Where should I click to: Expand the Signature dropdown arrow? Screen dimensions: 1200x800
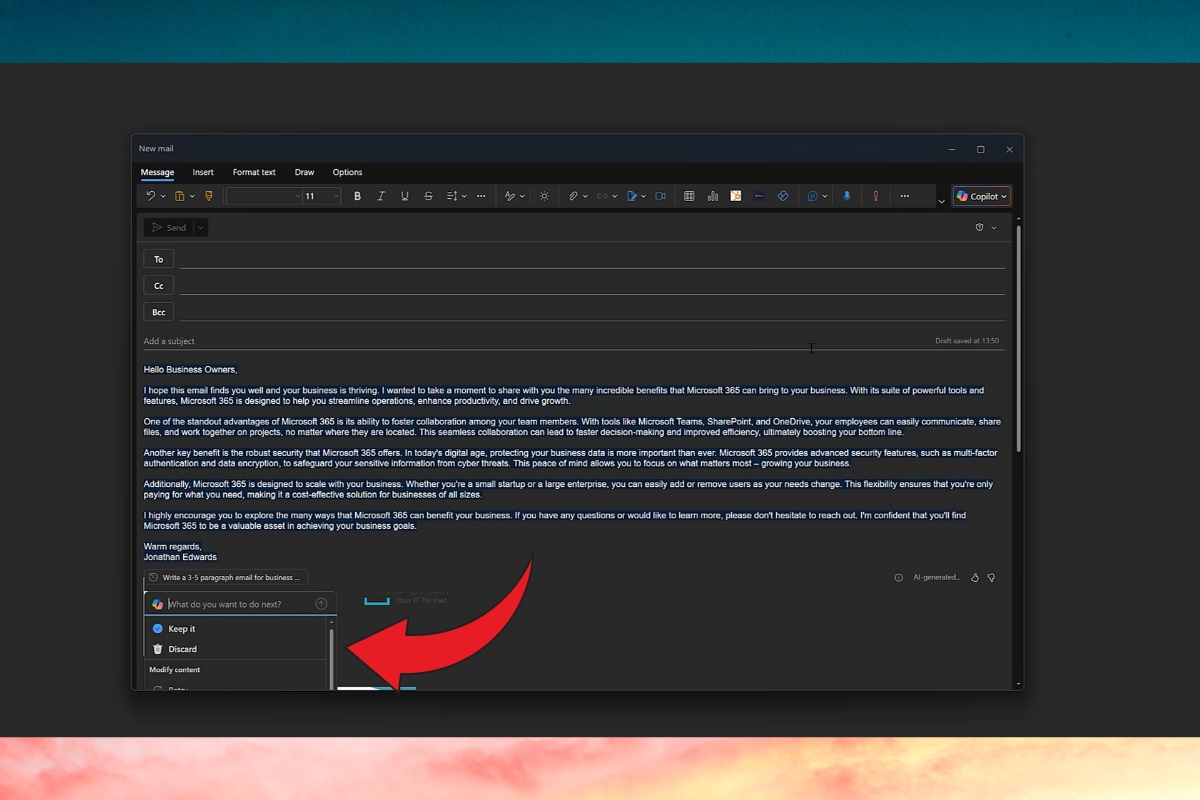coord(644,196)
